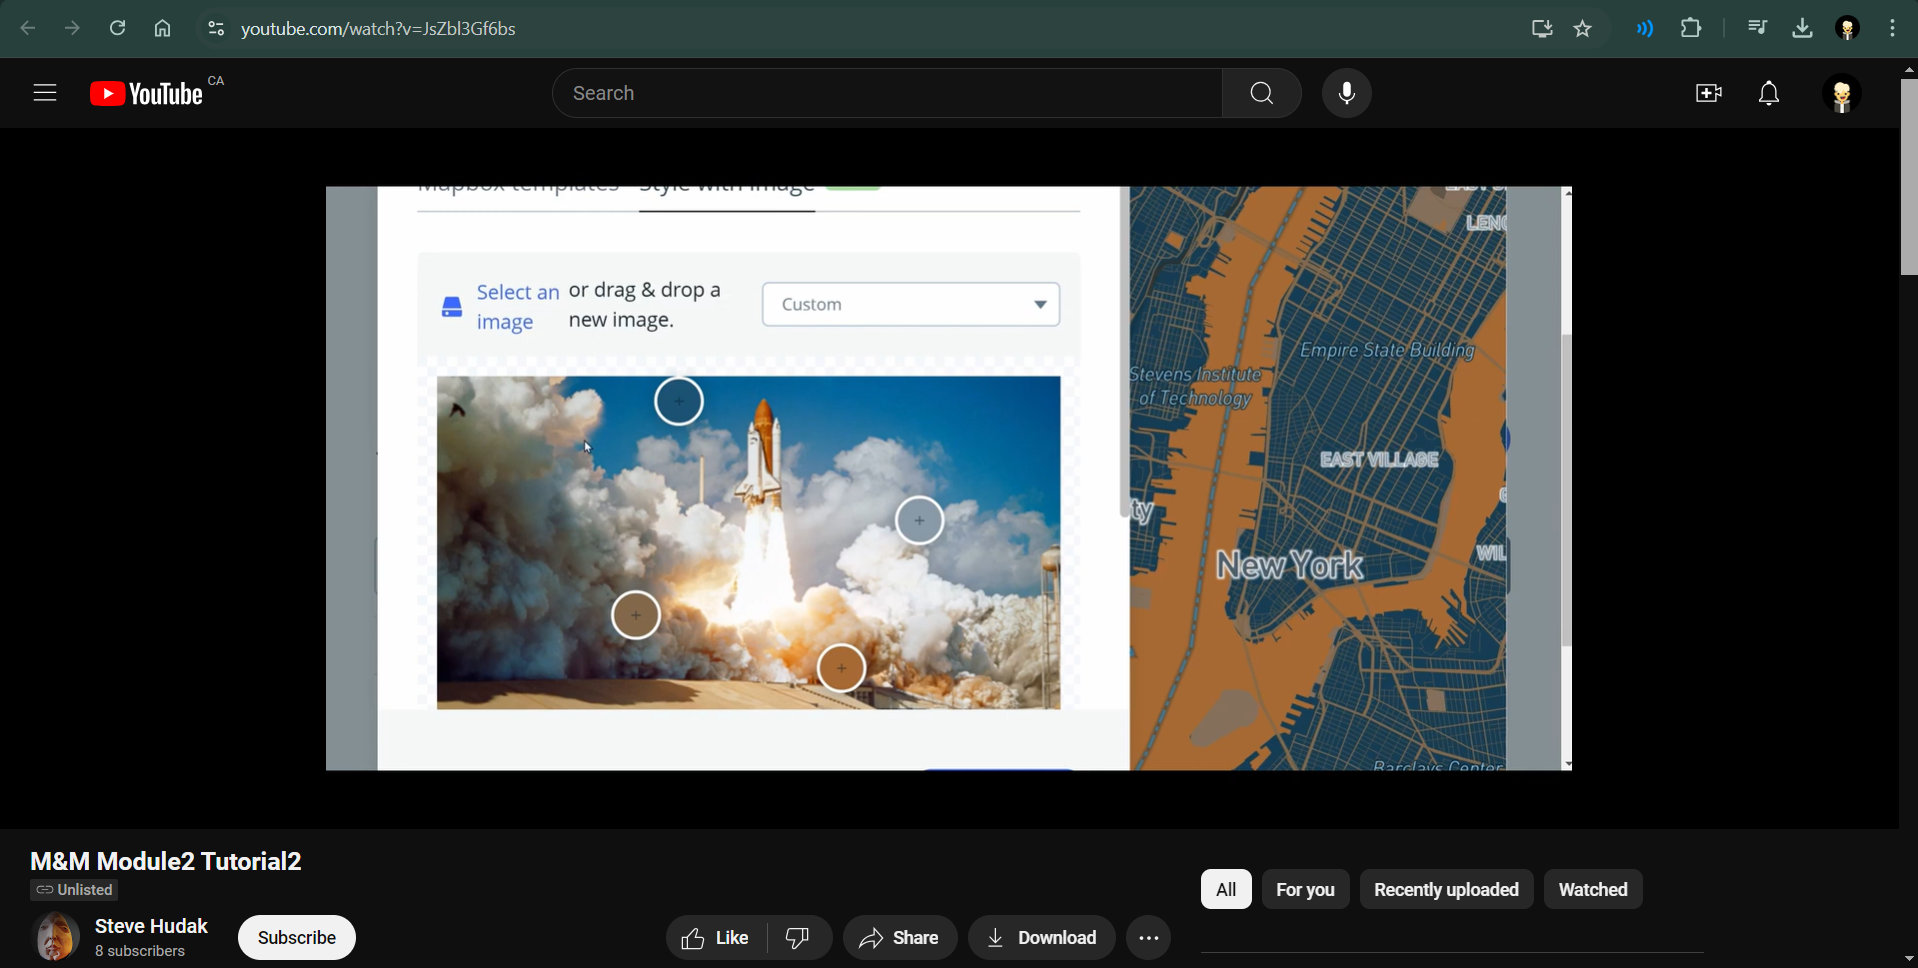Open the YouTube hamburger guide menu

[x=45, y=94]
